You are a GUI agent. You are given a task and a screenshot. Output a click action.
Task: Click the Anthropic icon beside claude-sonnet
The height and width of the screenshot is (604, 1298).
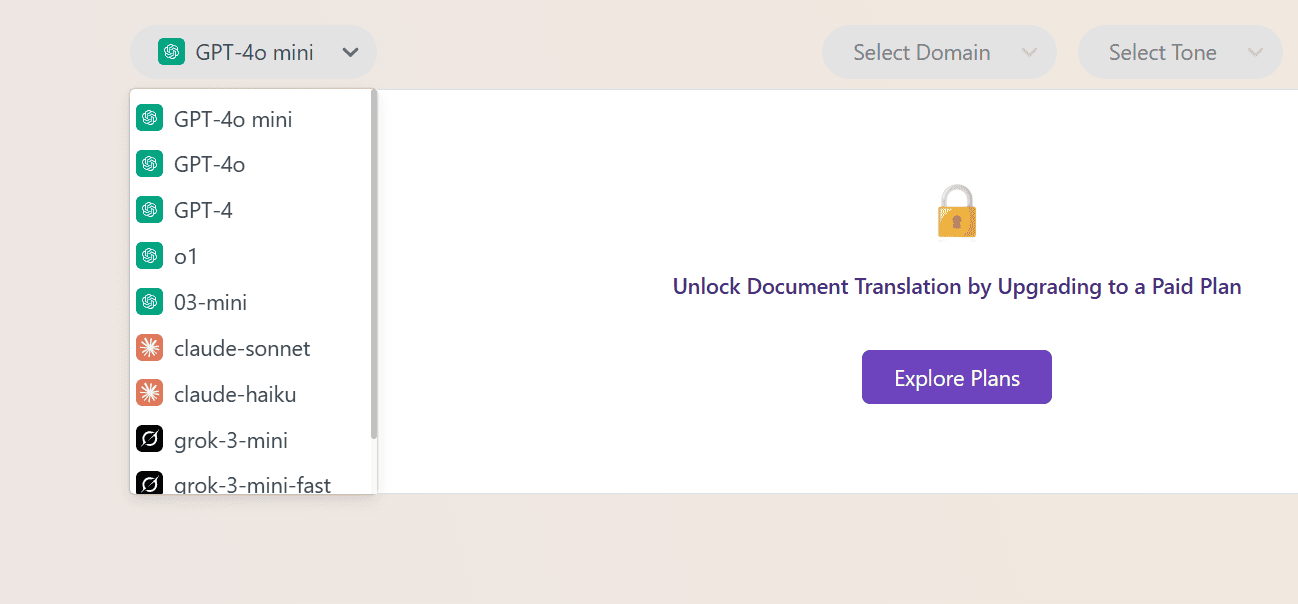149,348
